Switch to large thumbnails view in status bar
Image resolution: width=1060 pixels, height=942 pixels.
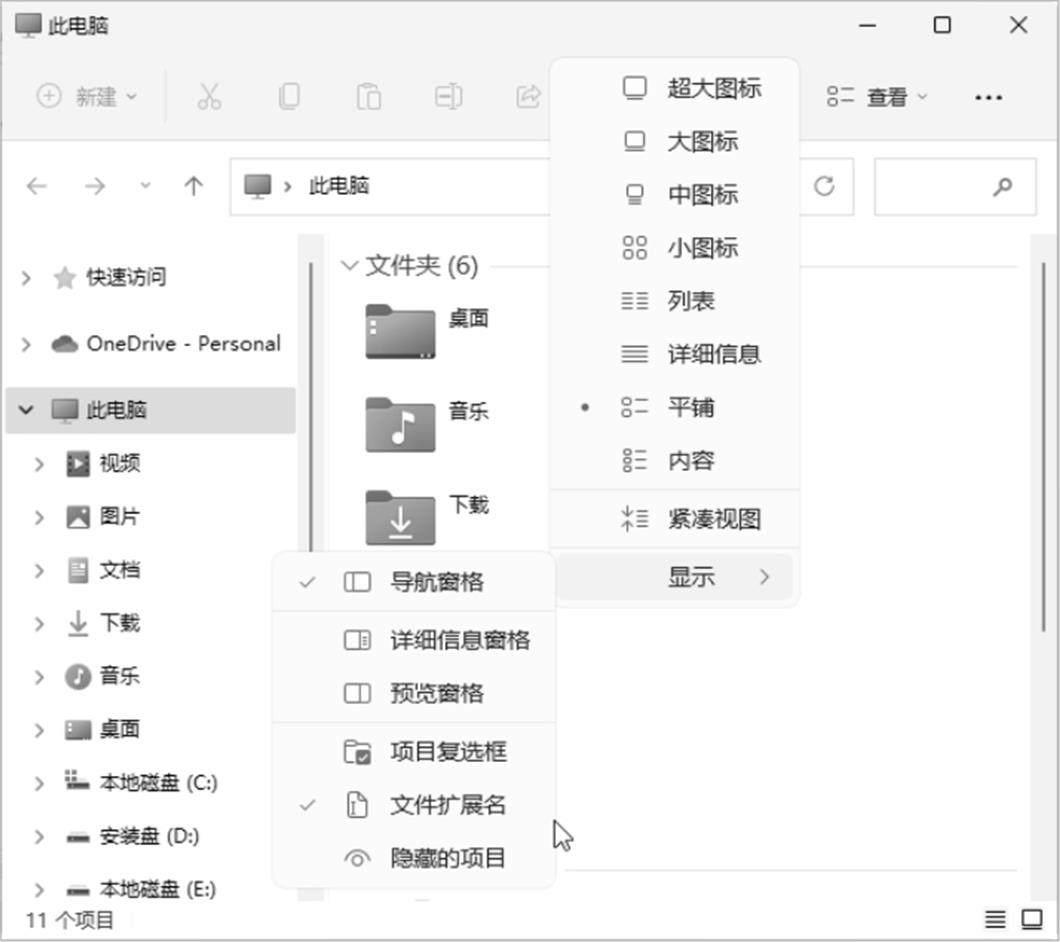[1031, 919]
